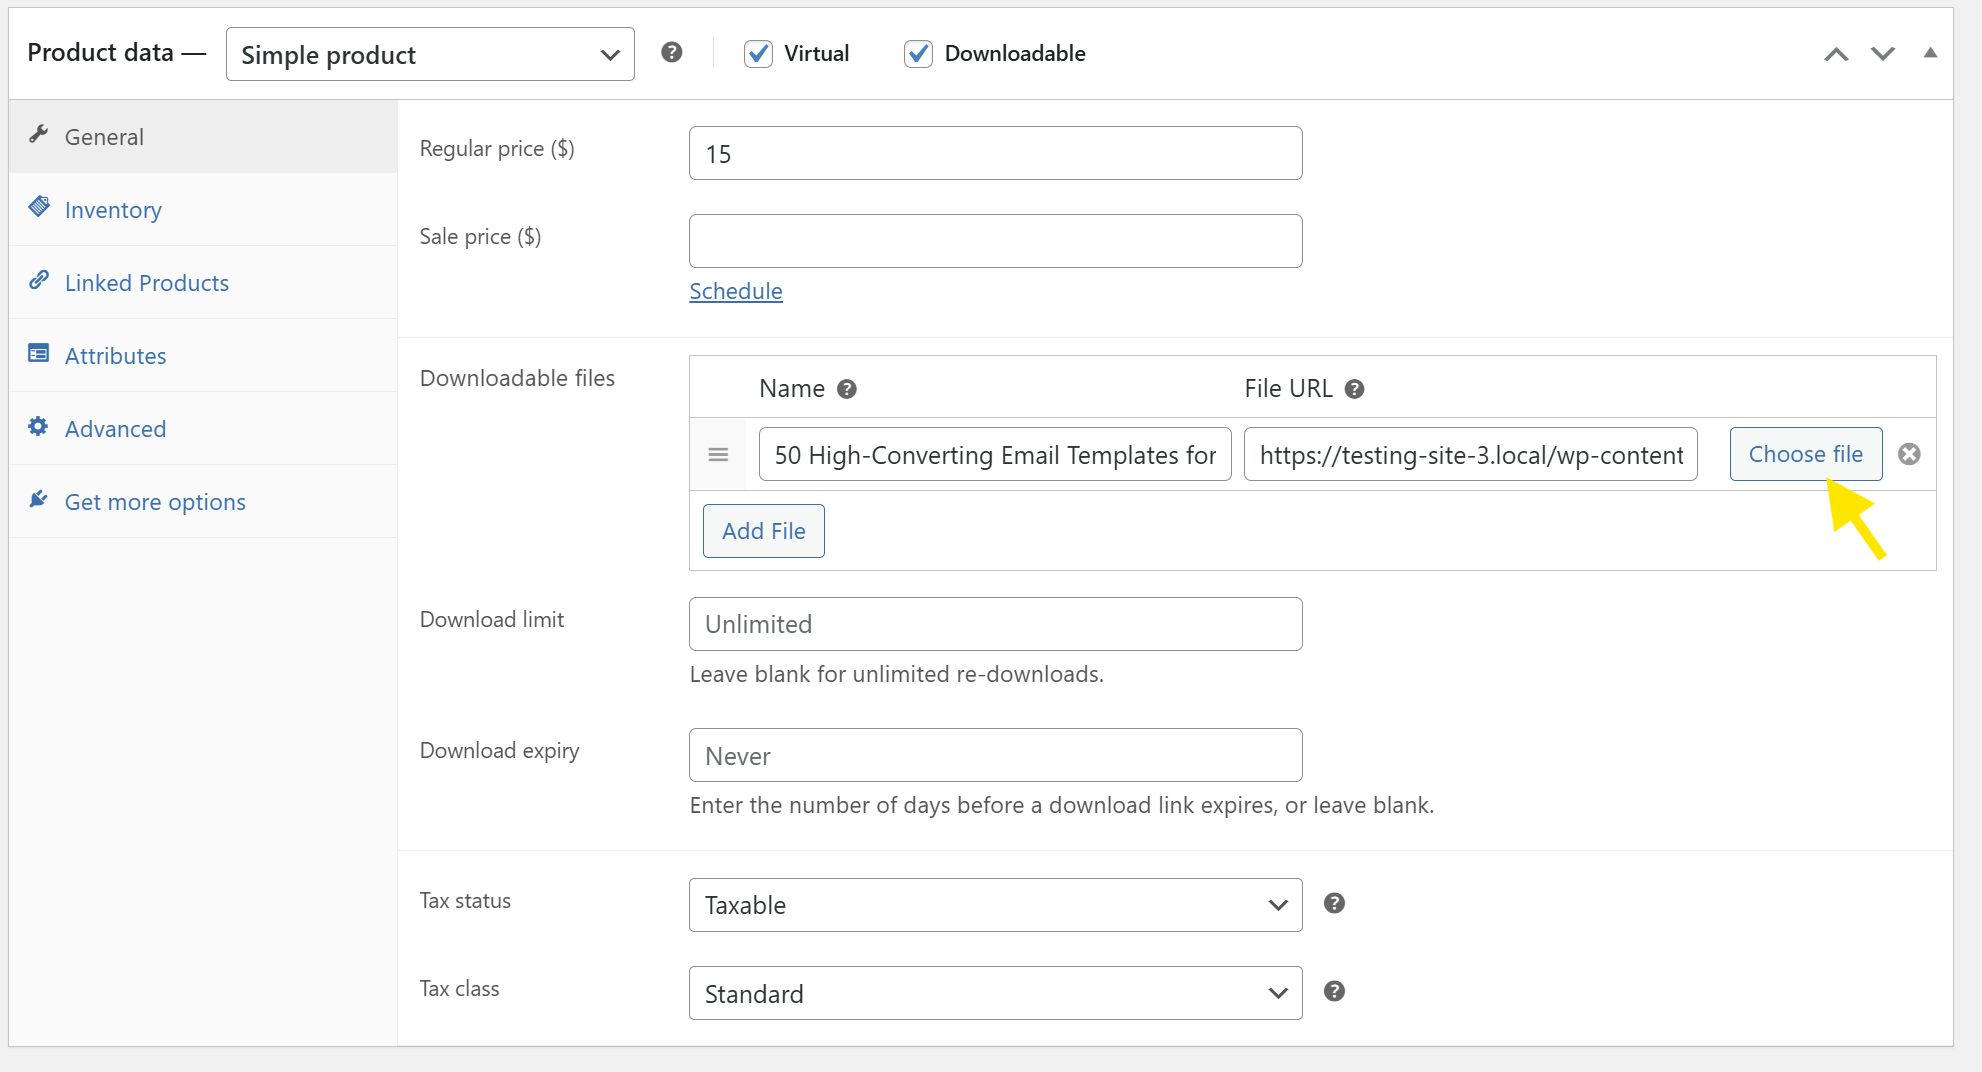
Task: Open the Linked Products tab
Action: tap(203, 282)
